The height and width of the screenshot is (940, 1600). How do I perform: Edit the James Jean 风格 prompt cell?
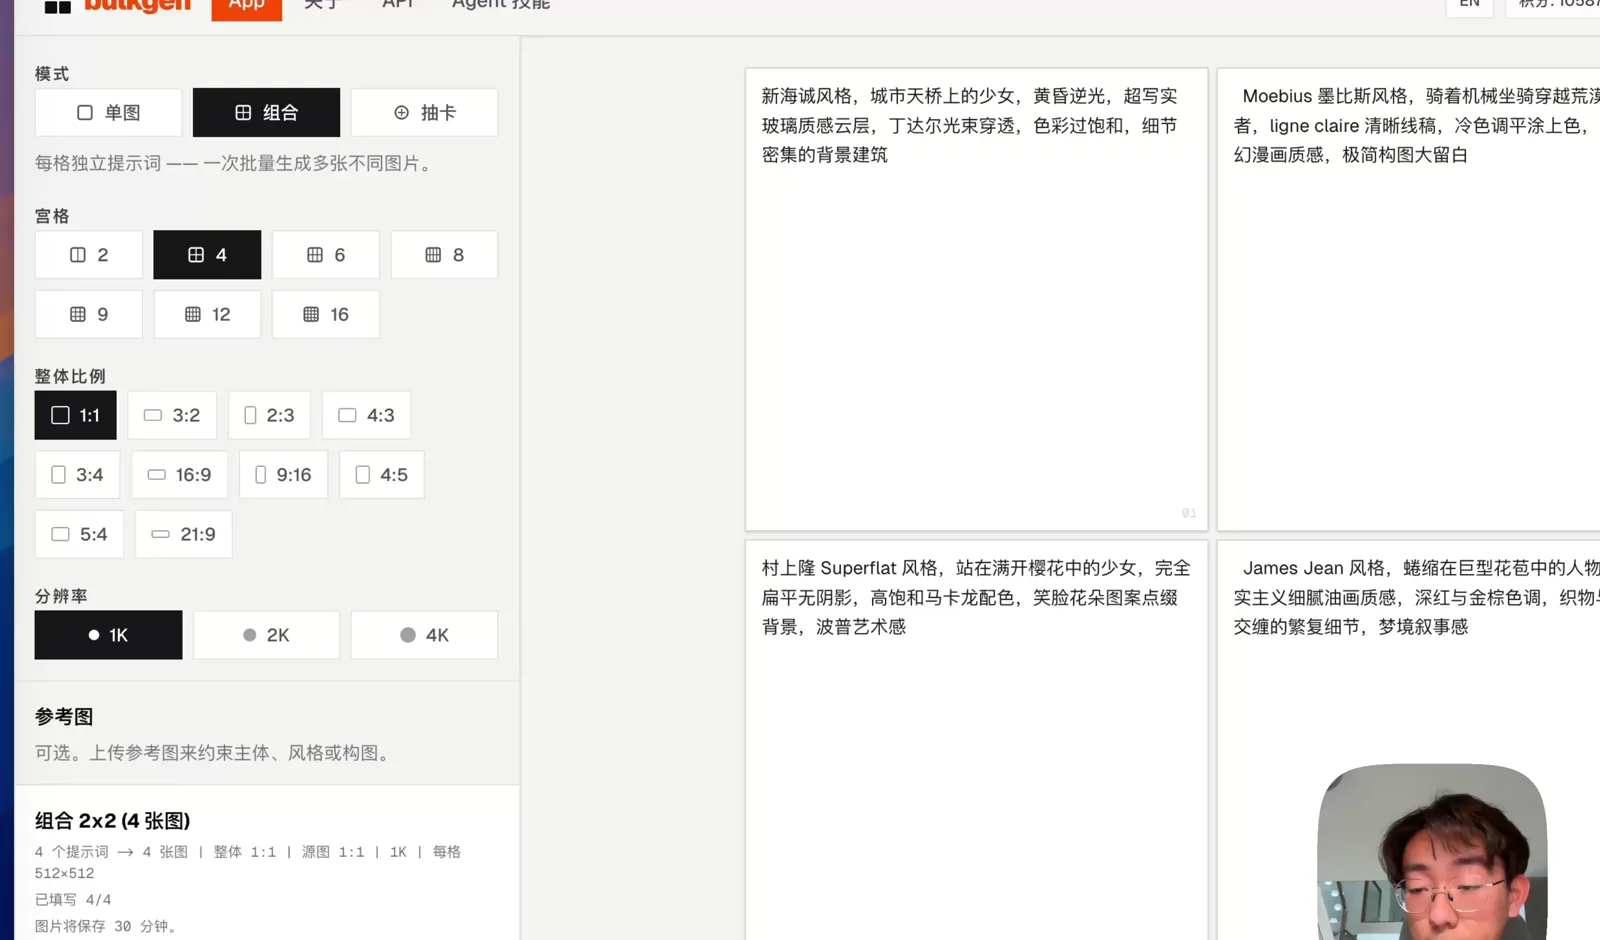coord(1409,740)
